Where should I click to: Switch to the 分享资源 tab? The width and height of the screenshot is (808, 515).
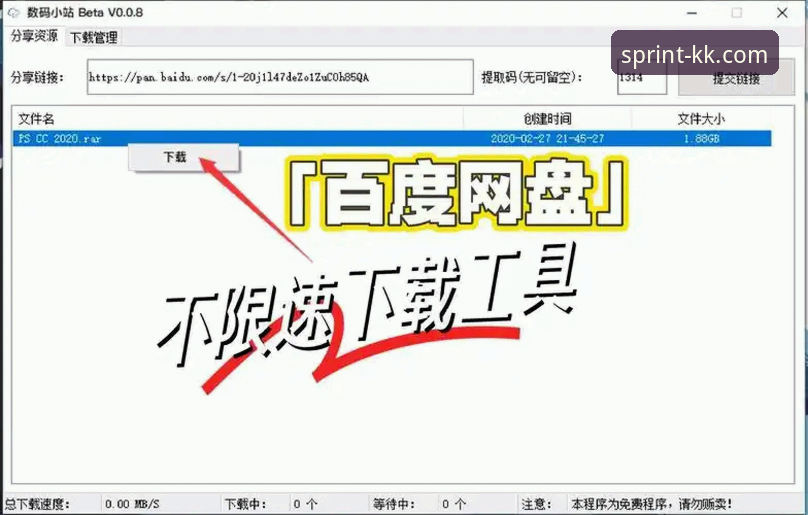click(x=34, y=36)
